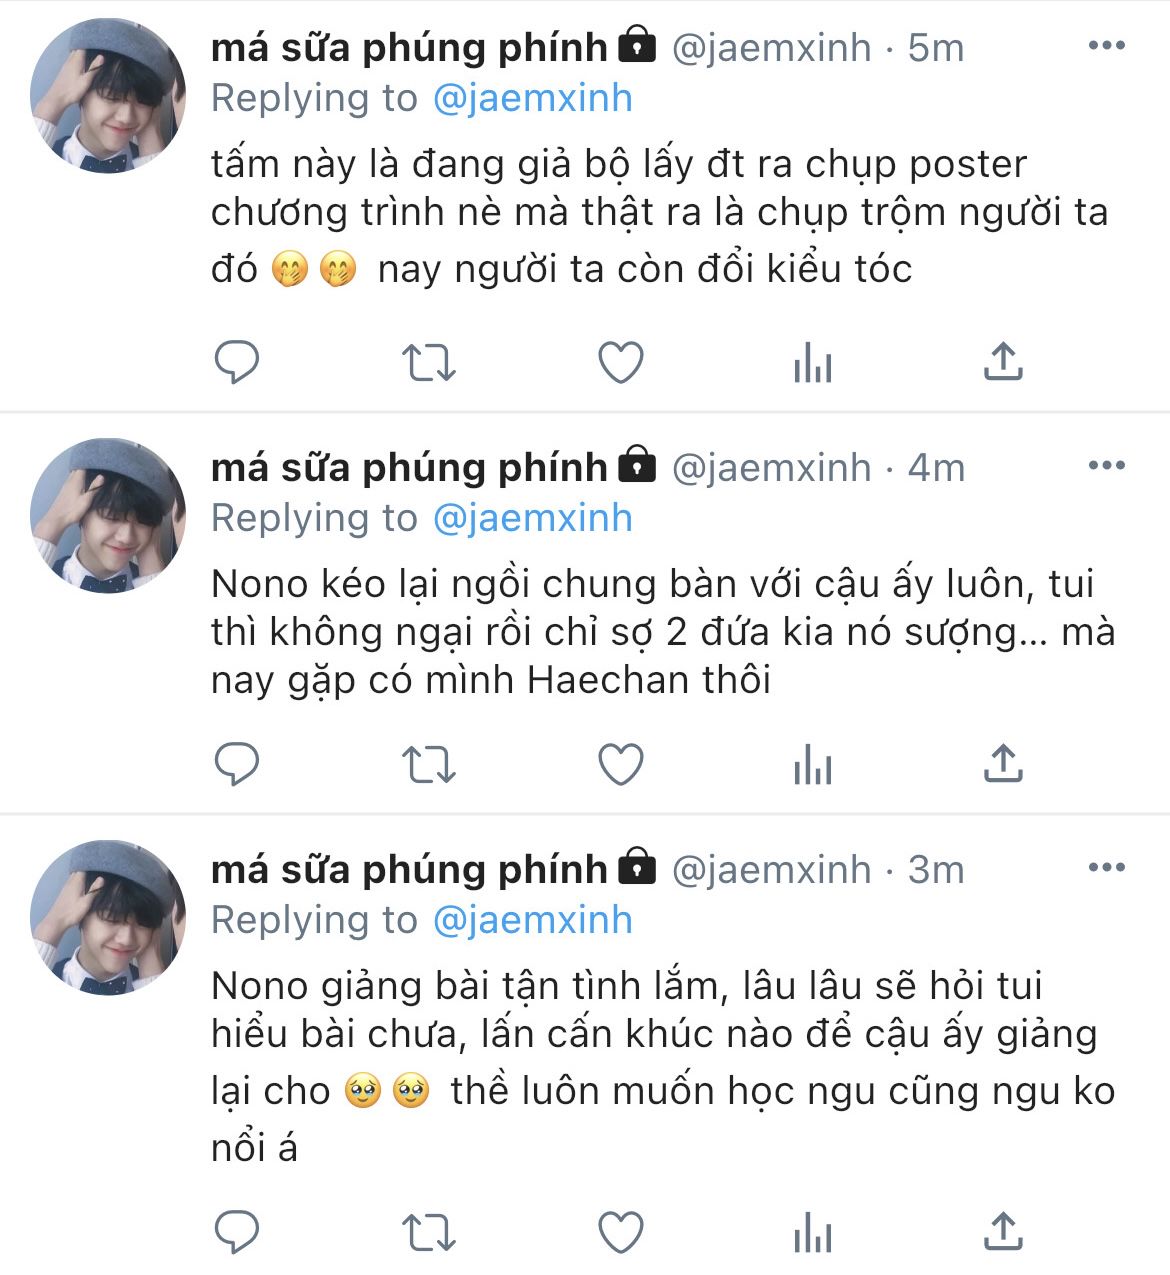Viewport: 1170px width, 1275px height.
Task: Like the tweet posted 5m ago
Action: (x=620, y=363)
